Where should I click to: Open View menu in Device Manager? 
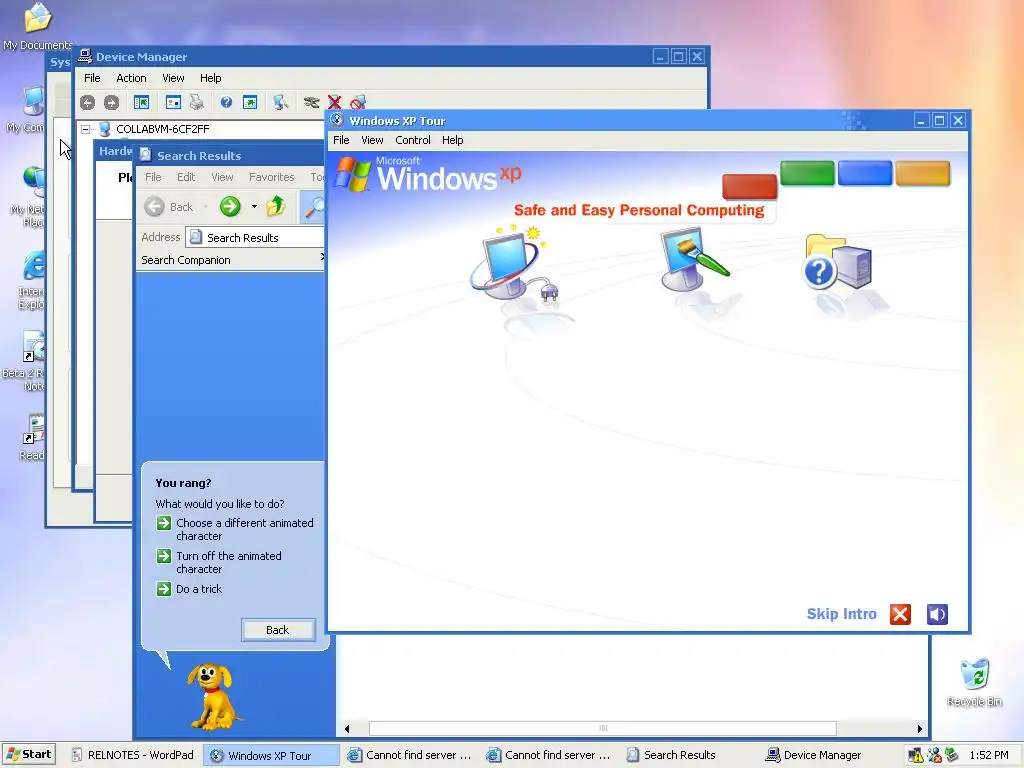tap(173, 78)
